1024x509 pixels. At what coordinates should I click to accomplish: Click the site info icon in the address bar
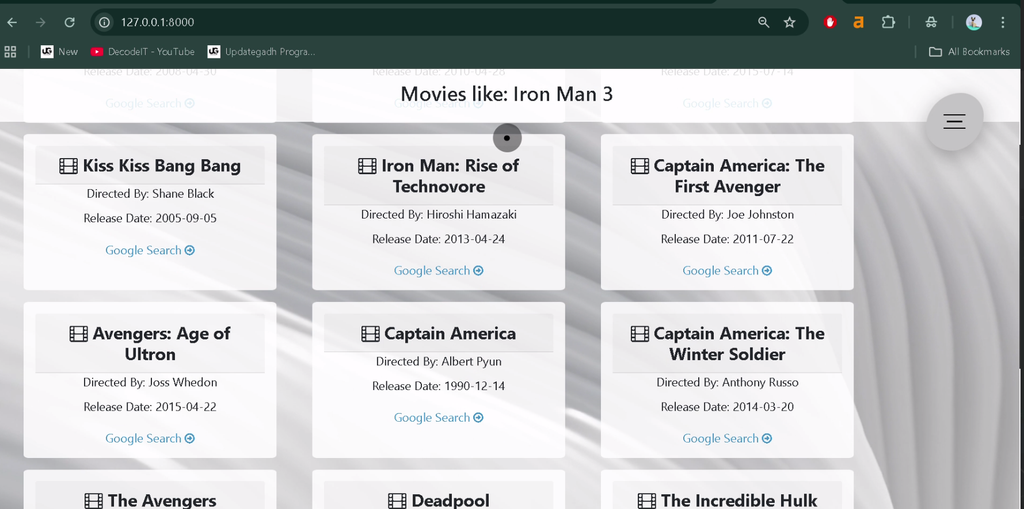(104, 22)
